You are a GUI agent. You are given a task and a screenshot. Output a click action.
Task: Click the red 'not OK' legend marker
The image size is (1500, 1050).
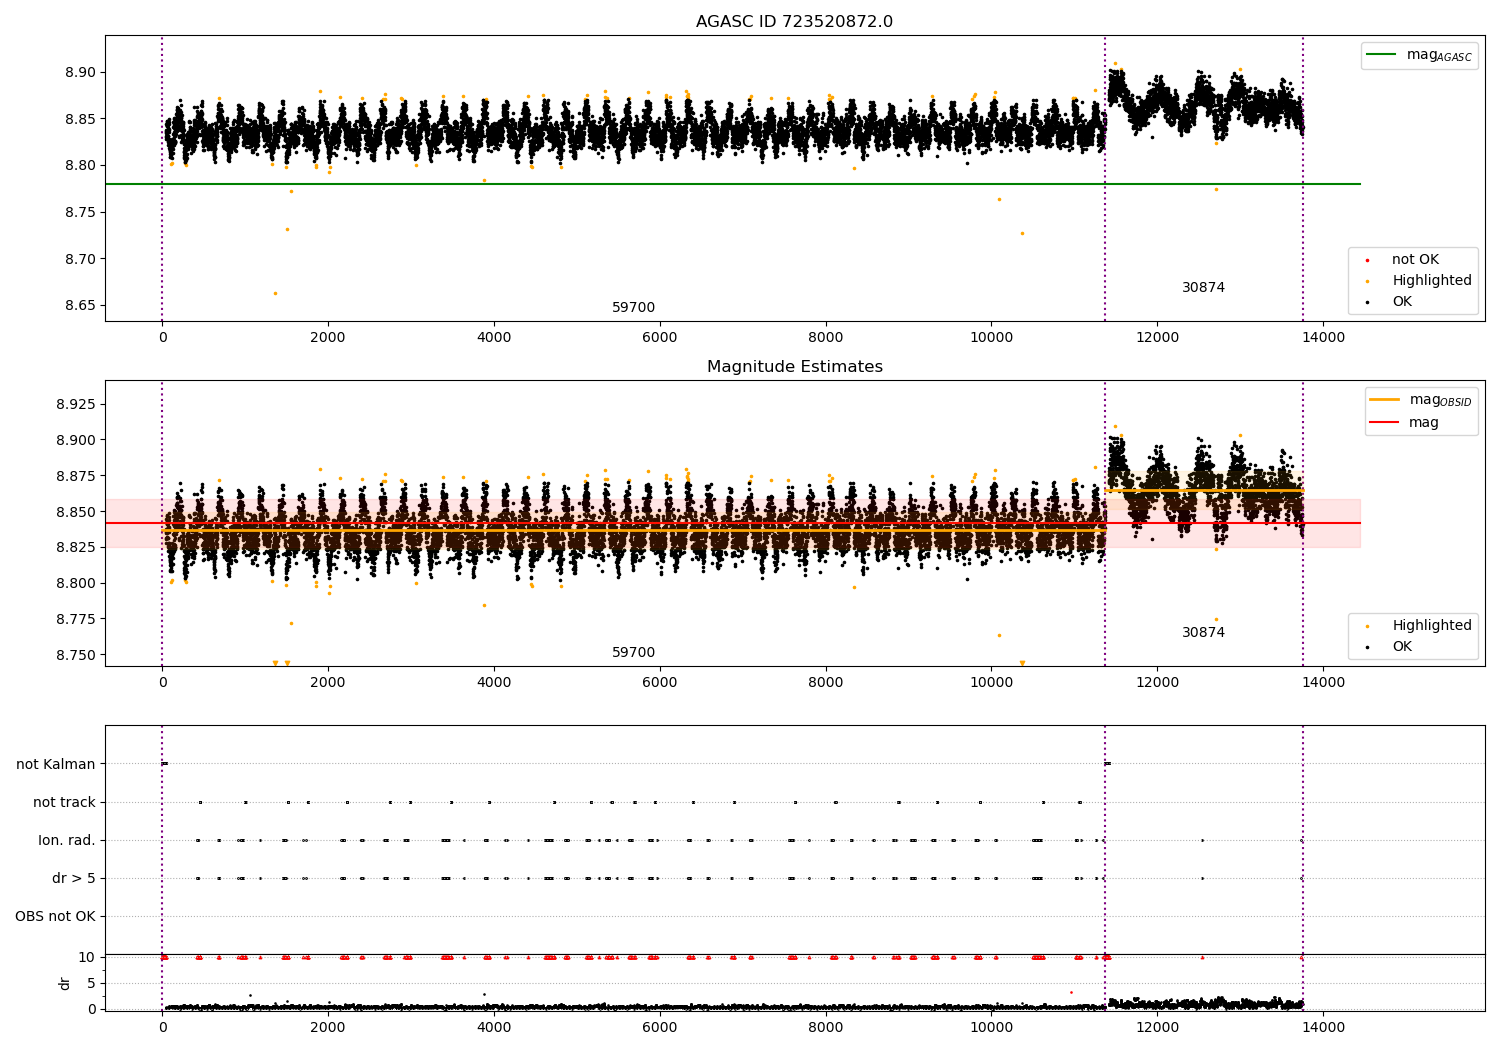pyautogui.click(x=1367, y=260)
